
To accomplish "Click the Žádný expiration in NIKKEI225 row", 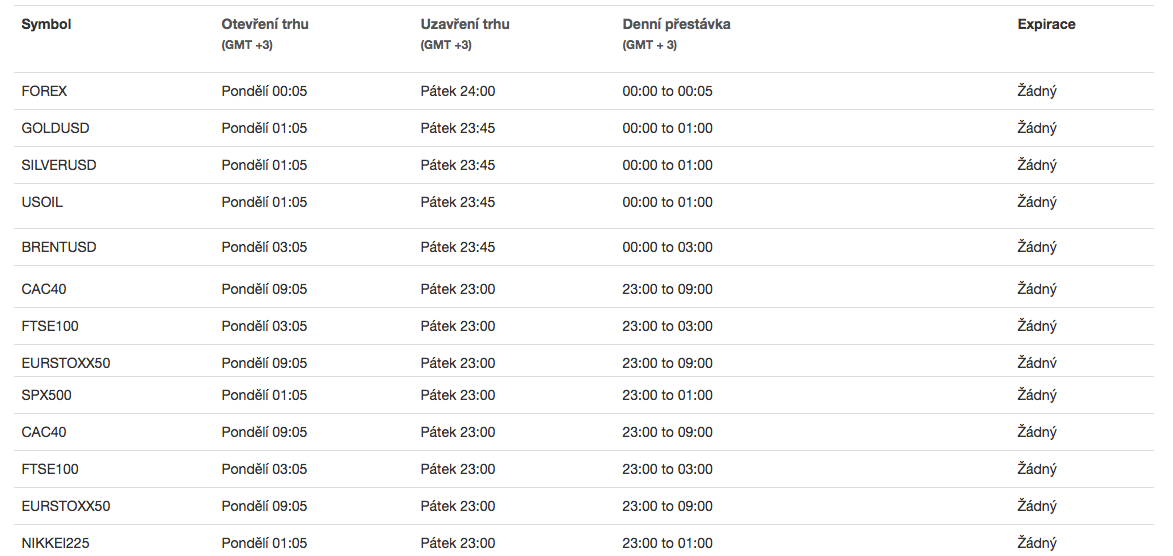I will (x=1037, y=543).
